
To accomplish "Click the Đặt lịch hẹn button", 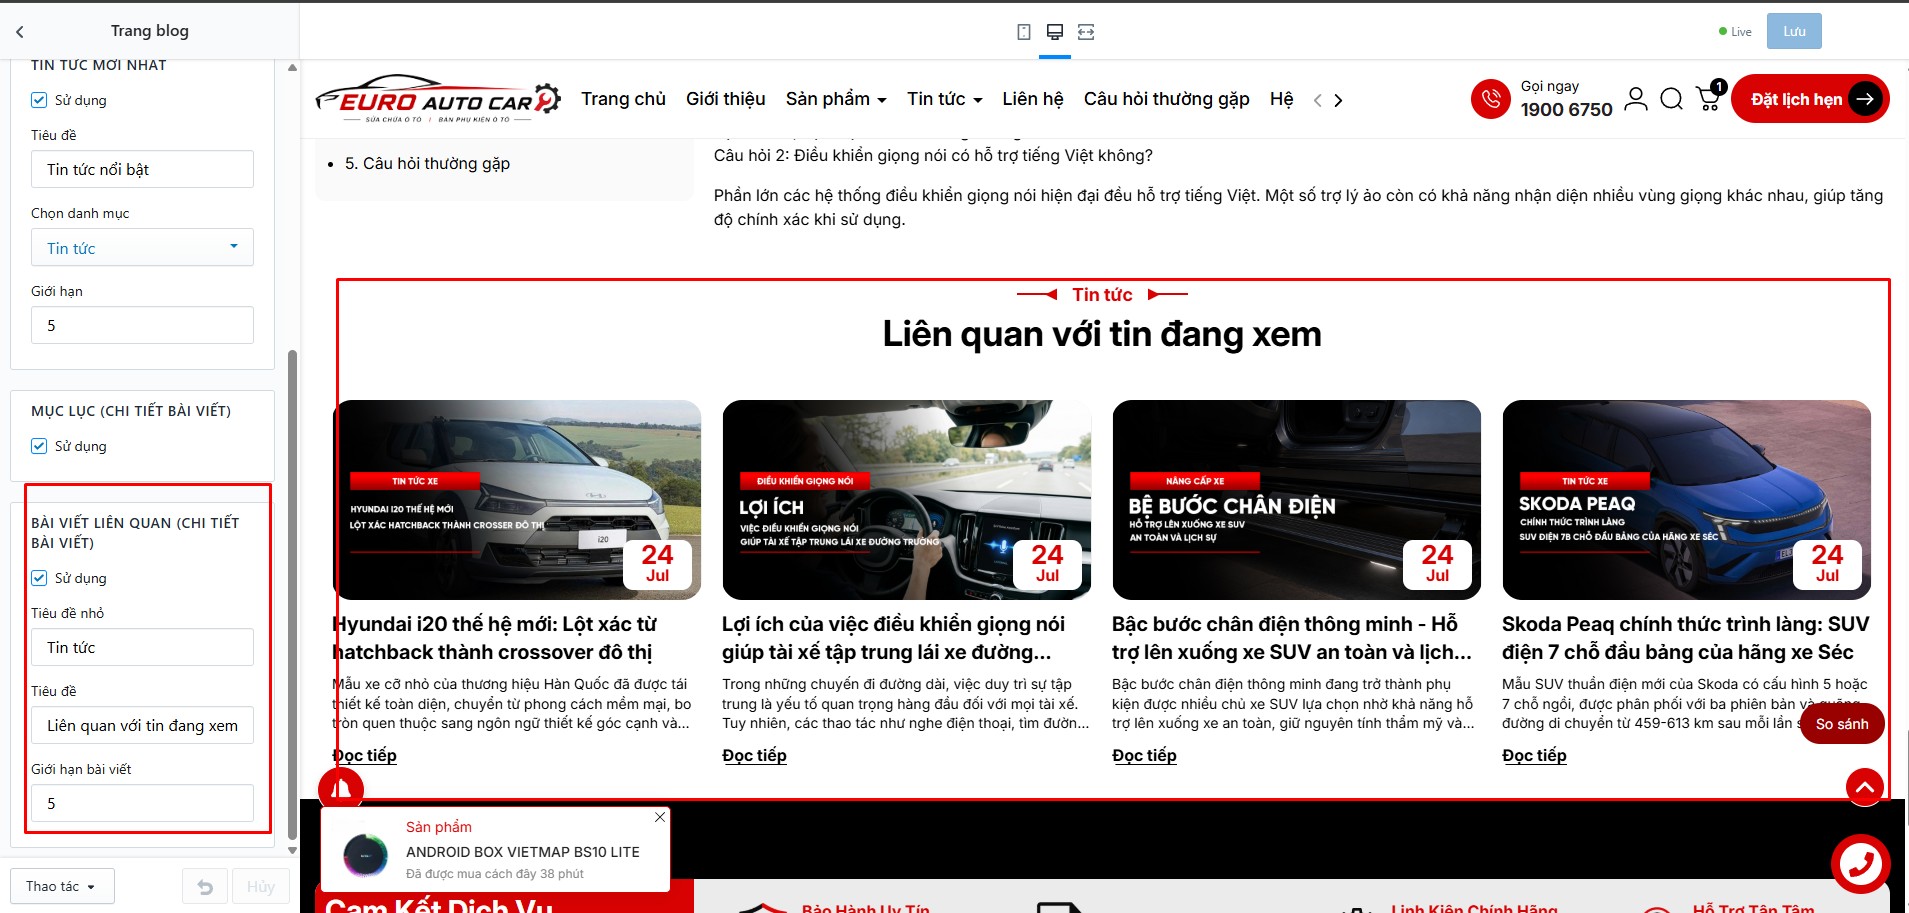I will point(1810,99).
